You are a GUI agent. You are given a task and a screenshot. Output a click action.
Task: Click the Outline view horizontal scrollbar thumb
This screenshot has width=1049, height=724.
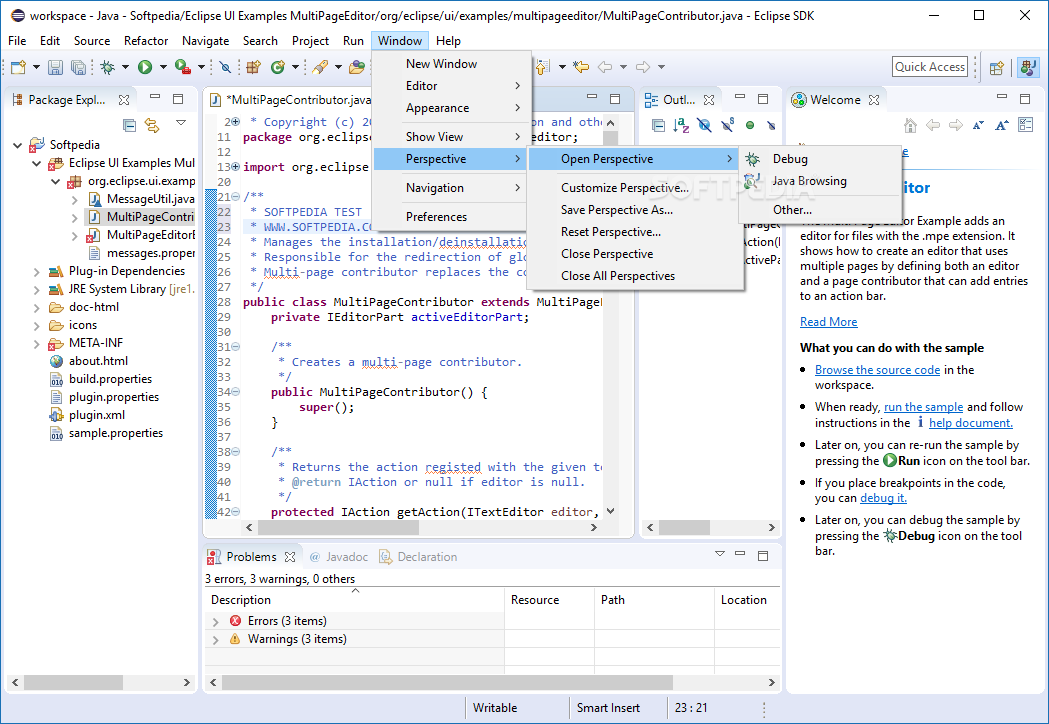[684, 527]
